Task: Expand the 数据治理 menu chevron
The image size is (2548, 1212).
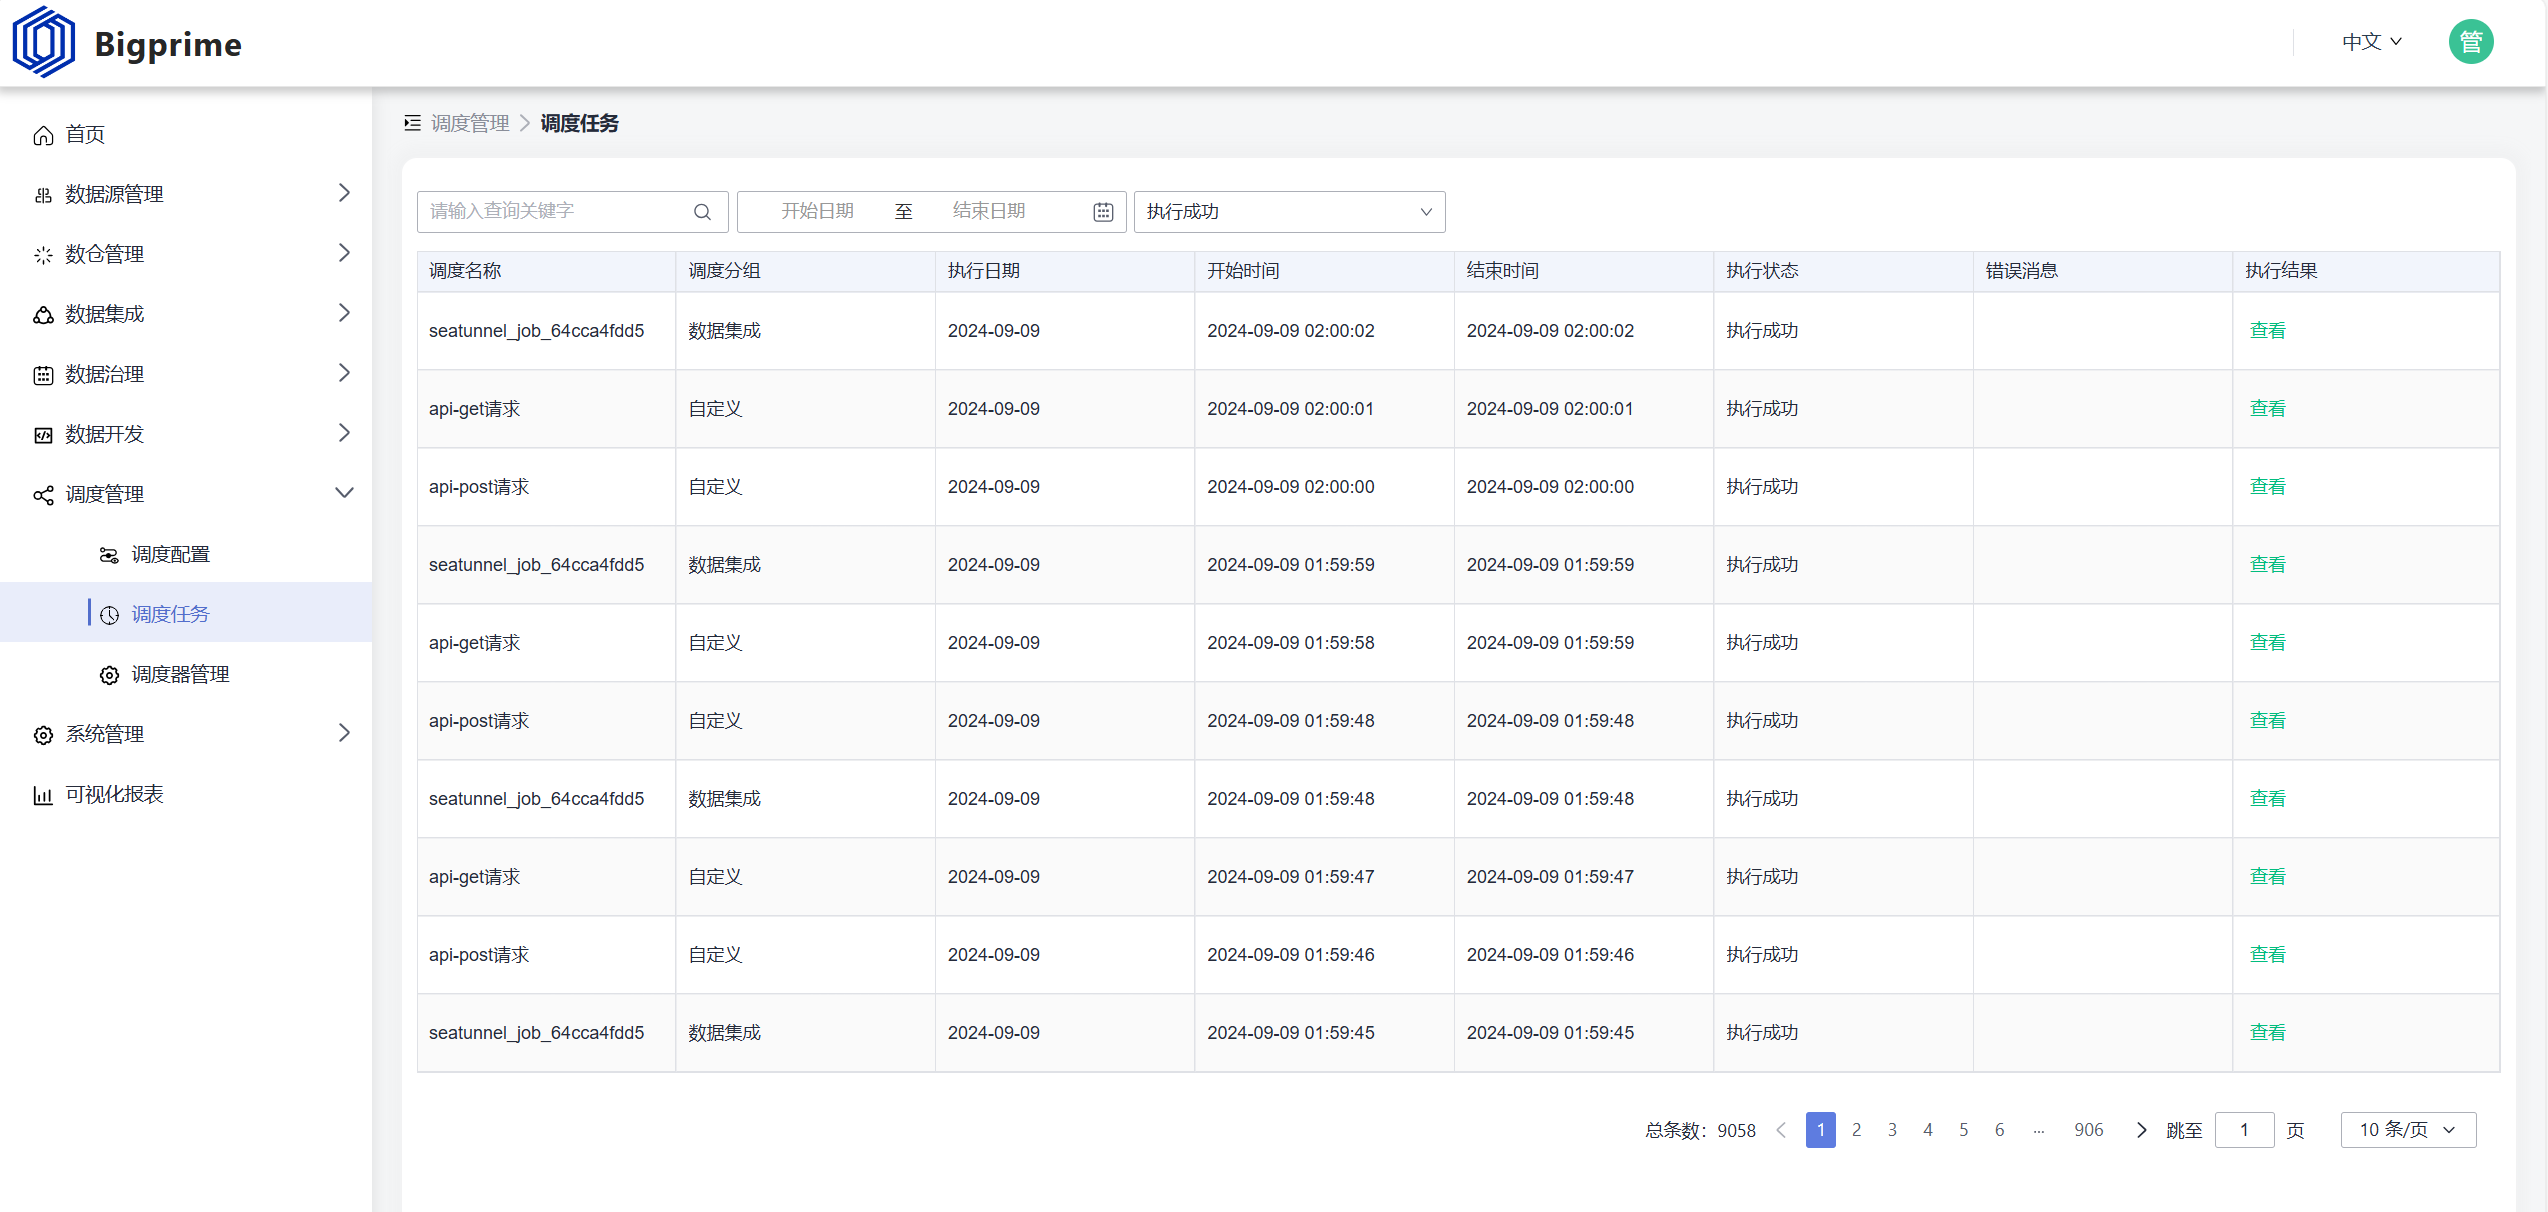Action: [x=344, y=373]
